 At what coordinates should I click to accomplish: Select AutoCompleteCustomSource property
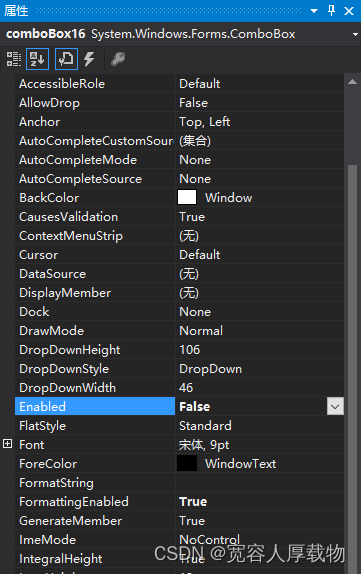(x=96, y=141)
